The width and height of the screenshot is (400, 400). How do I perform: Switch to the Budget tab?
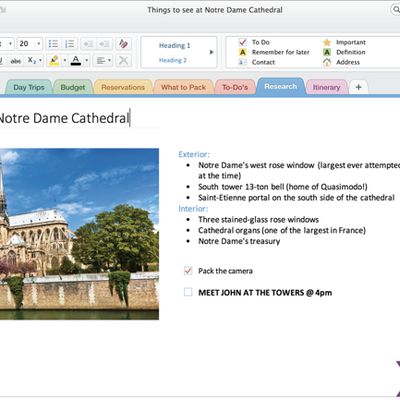pyautogui.click(x=73, y=87)
